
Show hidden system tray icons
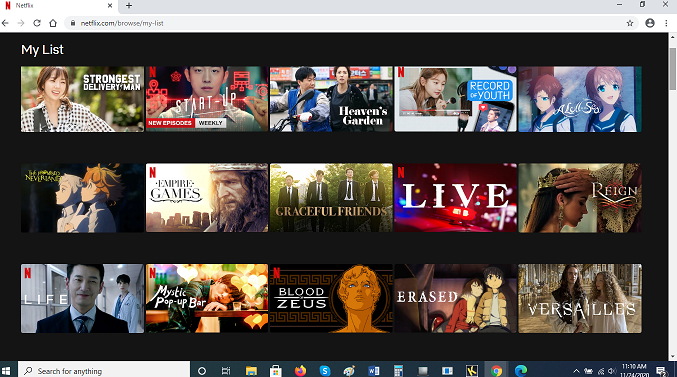(576, 371)
